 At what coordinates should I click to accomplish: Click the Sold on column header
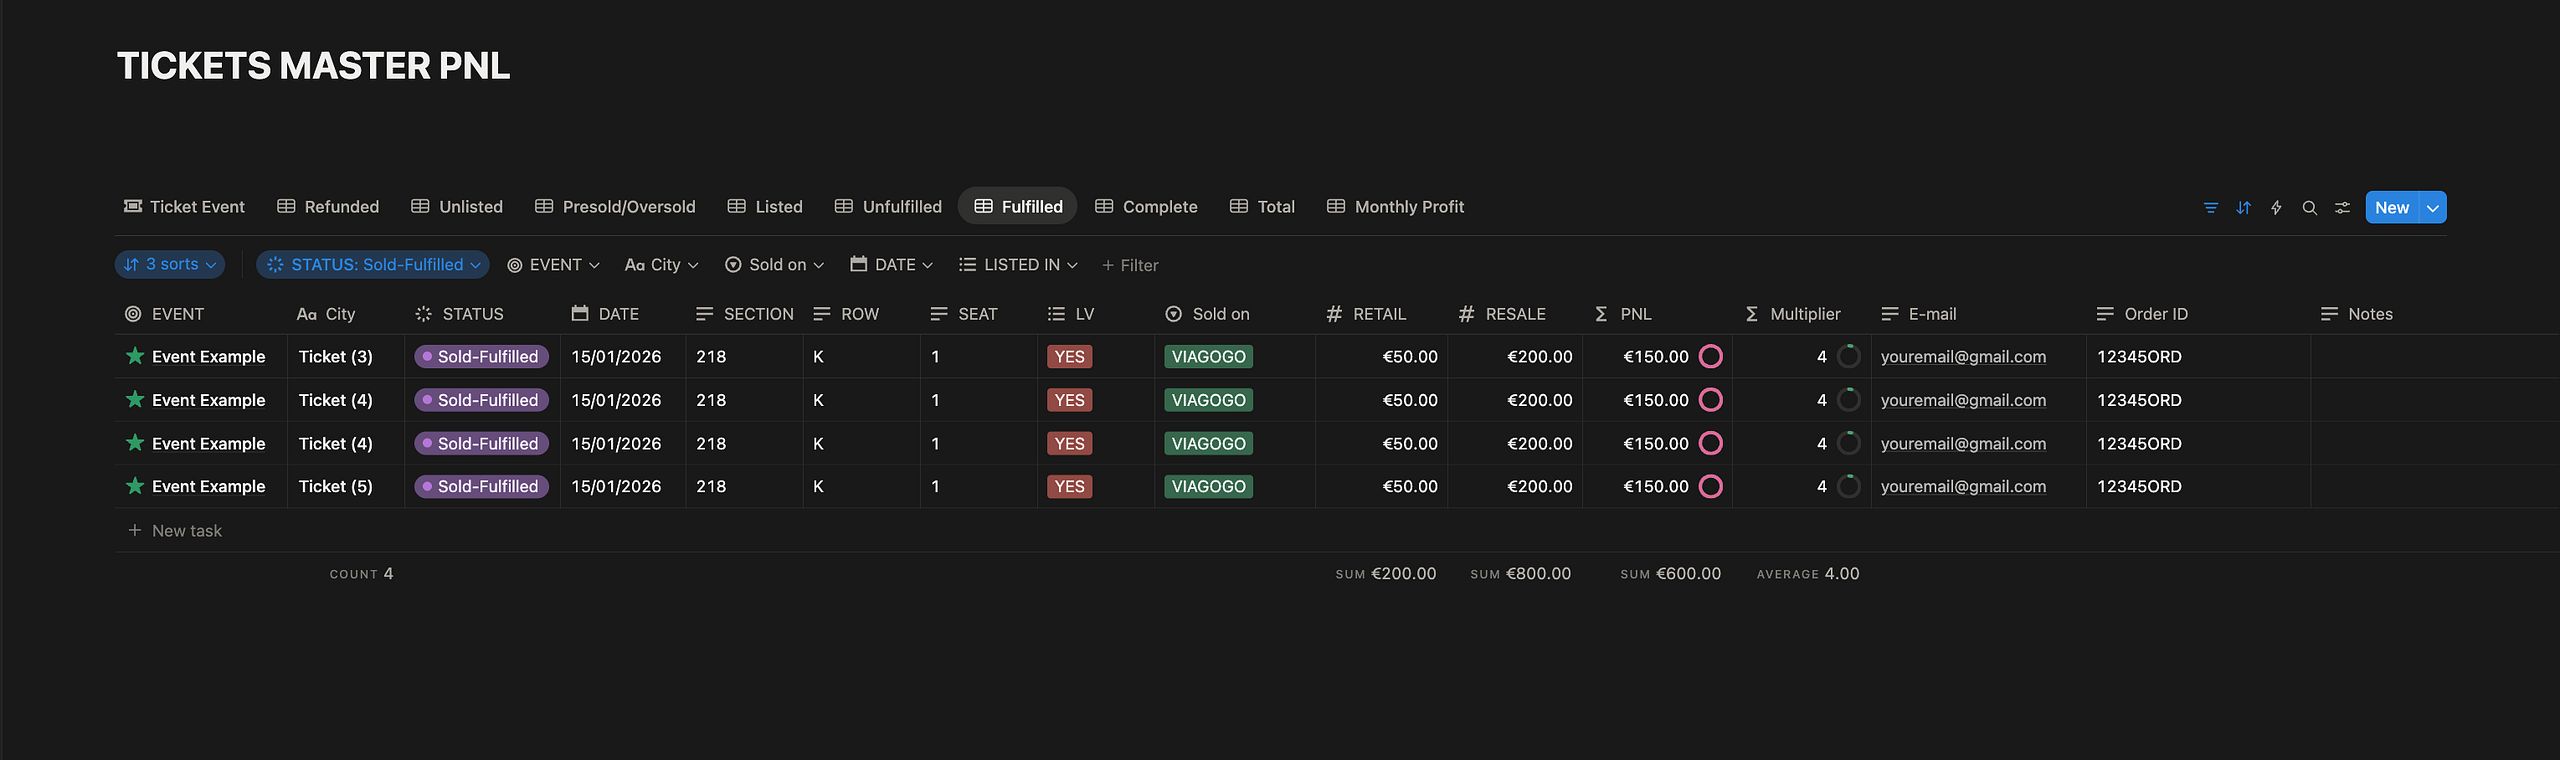[x=1207, y=314]
